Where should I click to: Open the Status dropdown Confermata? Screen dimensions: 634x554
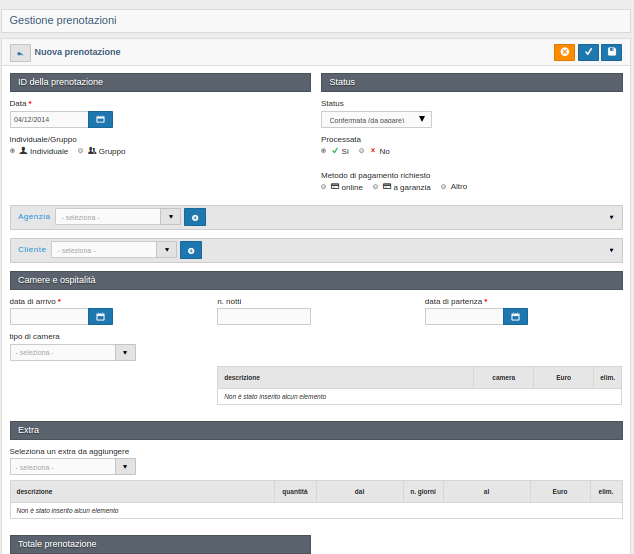(376, 120)
